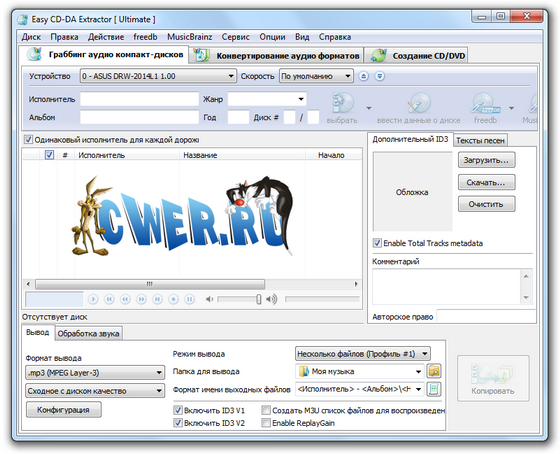Click the load disc icon next to eject
560x454 pixels.
380,76
